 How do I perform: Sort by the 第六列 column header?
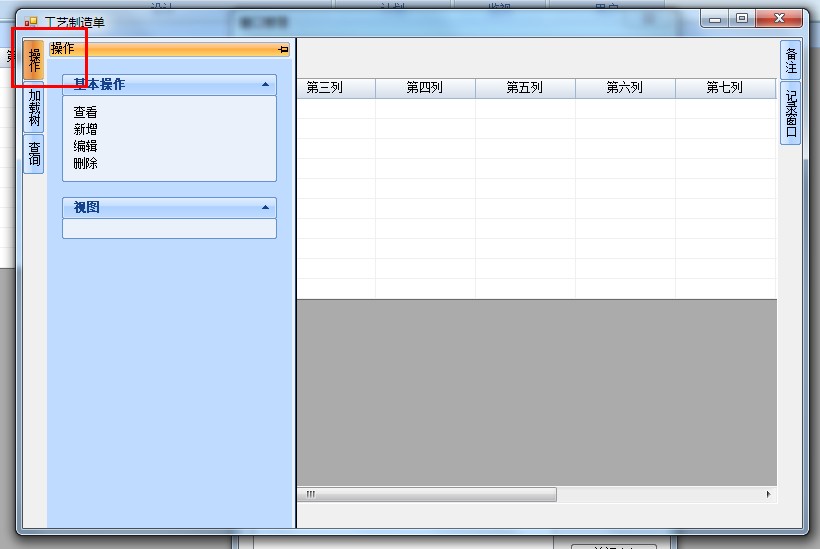point(625,88)
